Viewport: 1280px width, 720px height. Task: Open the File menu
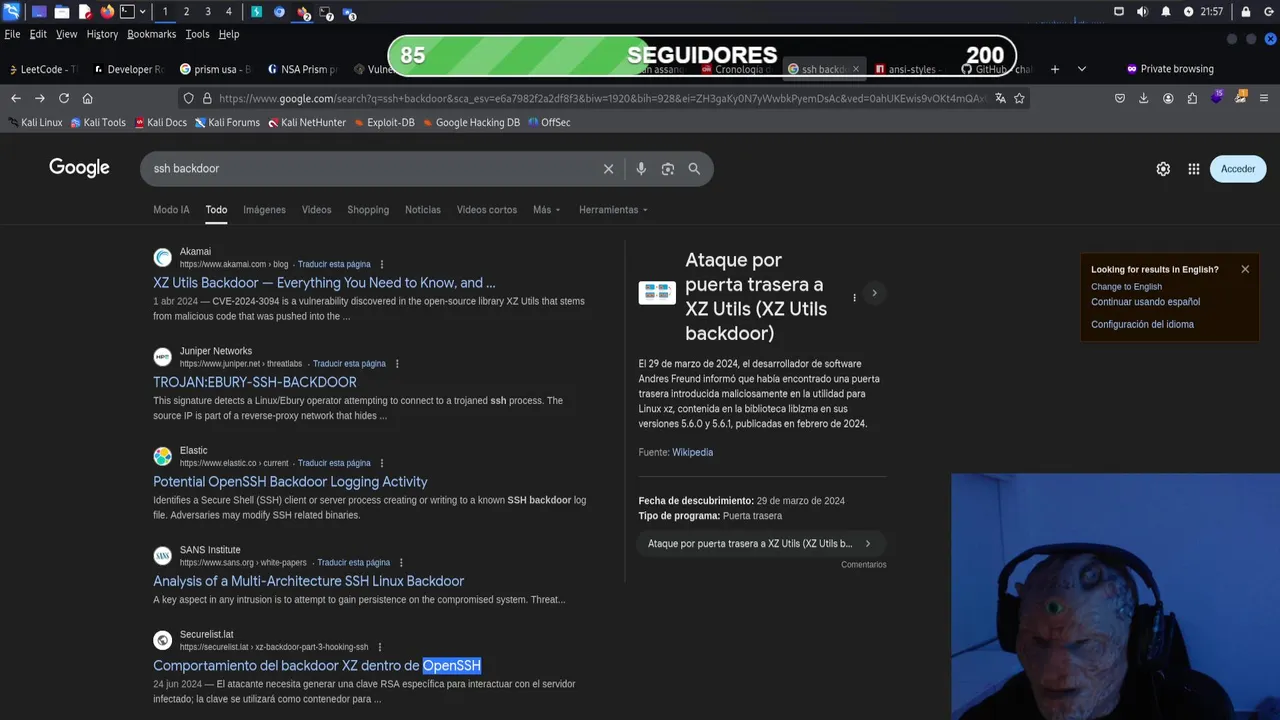pos(12,34)
